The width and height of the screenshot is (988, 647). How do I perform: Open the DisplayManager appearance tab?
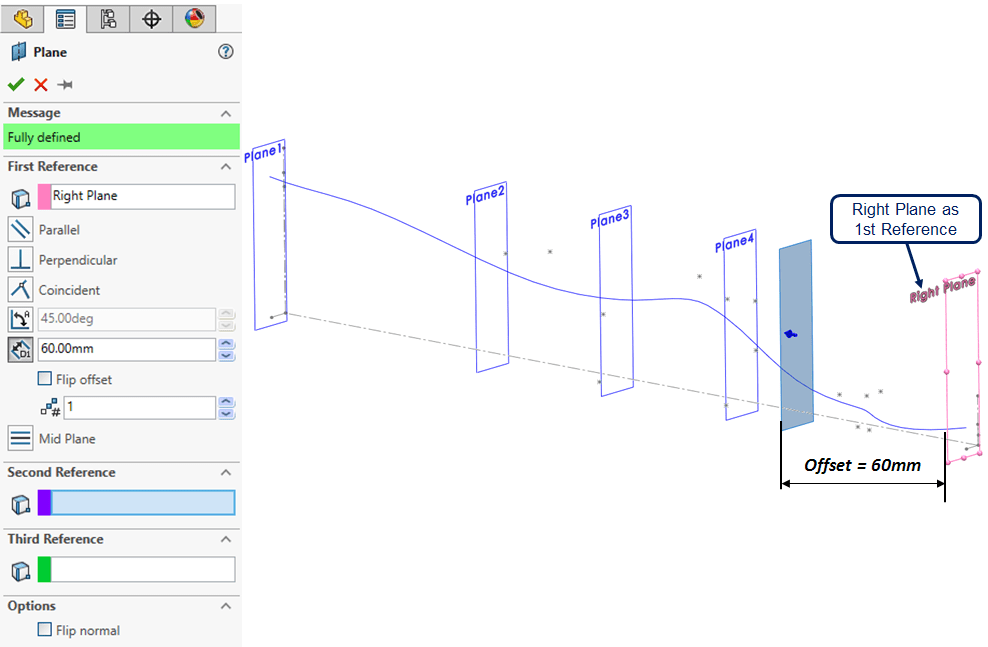click(194, 18)
